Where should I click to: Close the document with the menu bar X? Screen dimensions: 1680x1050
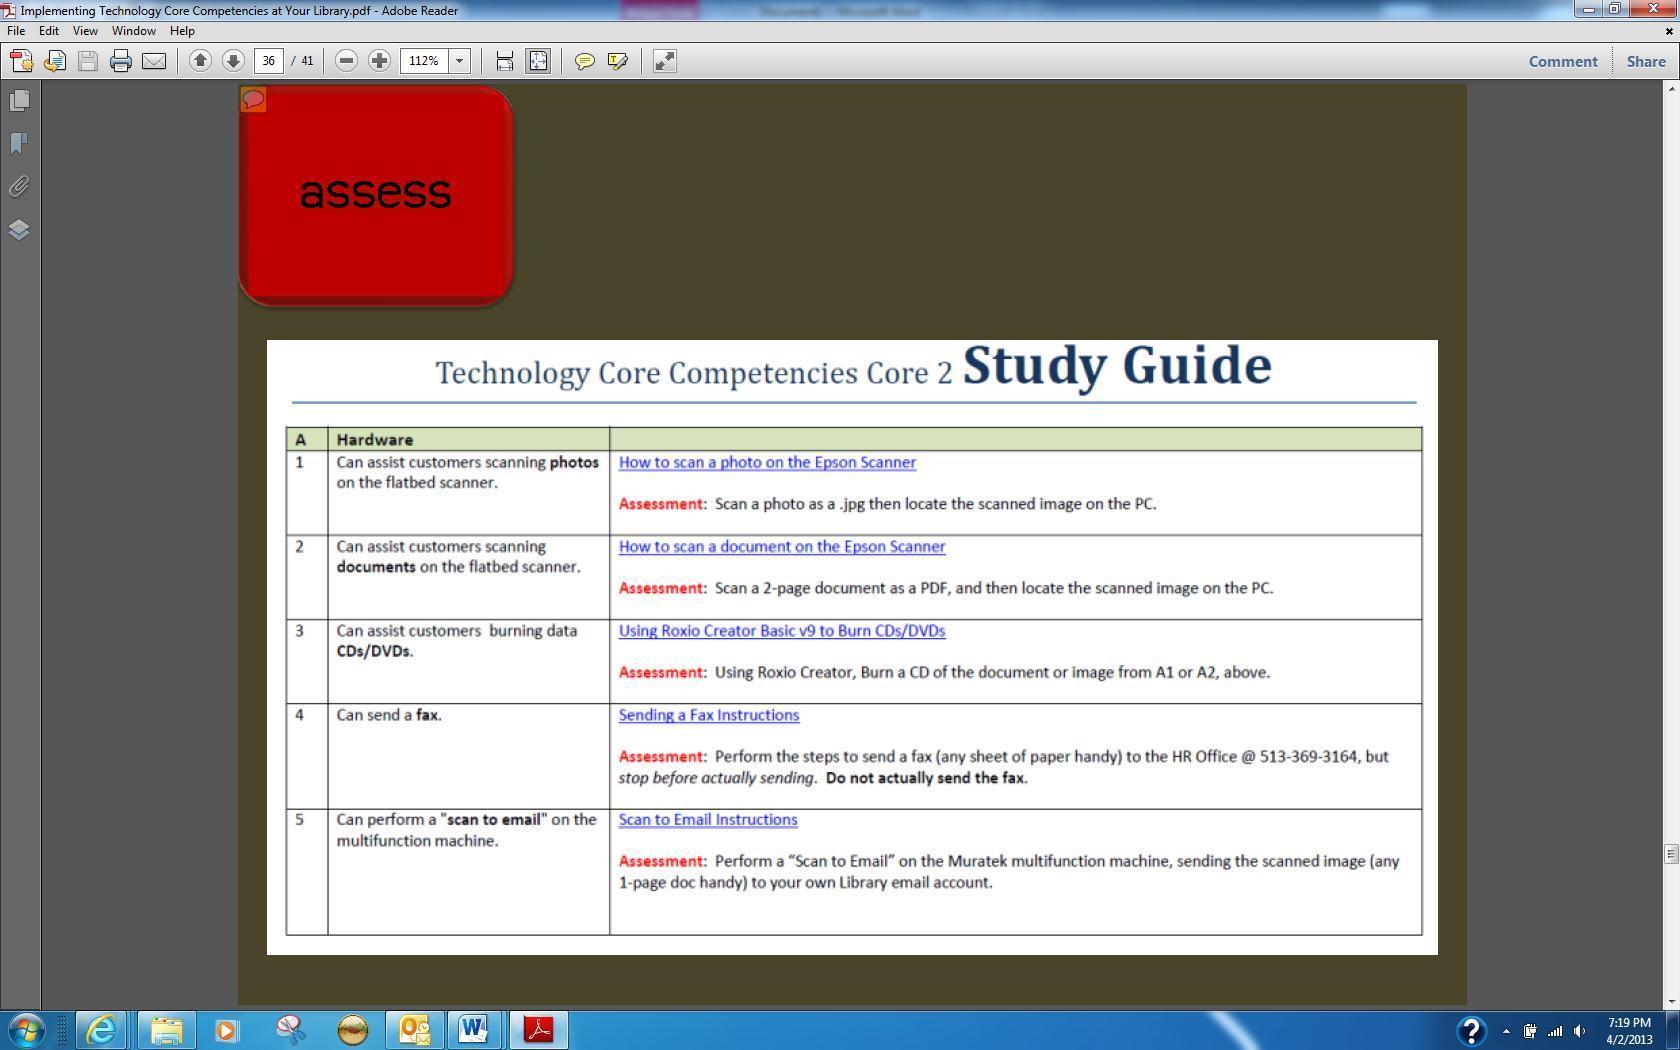[x=1668, y=31]
